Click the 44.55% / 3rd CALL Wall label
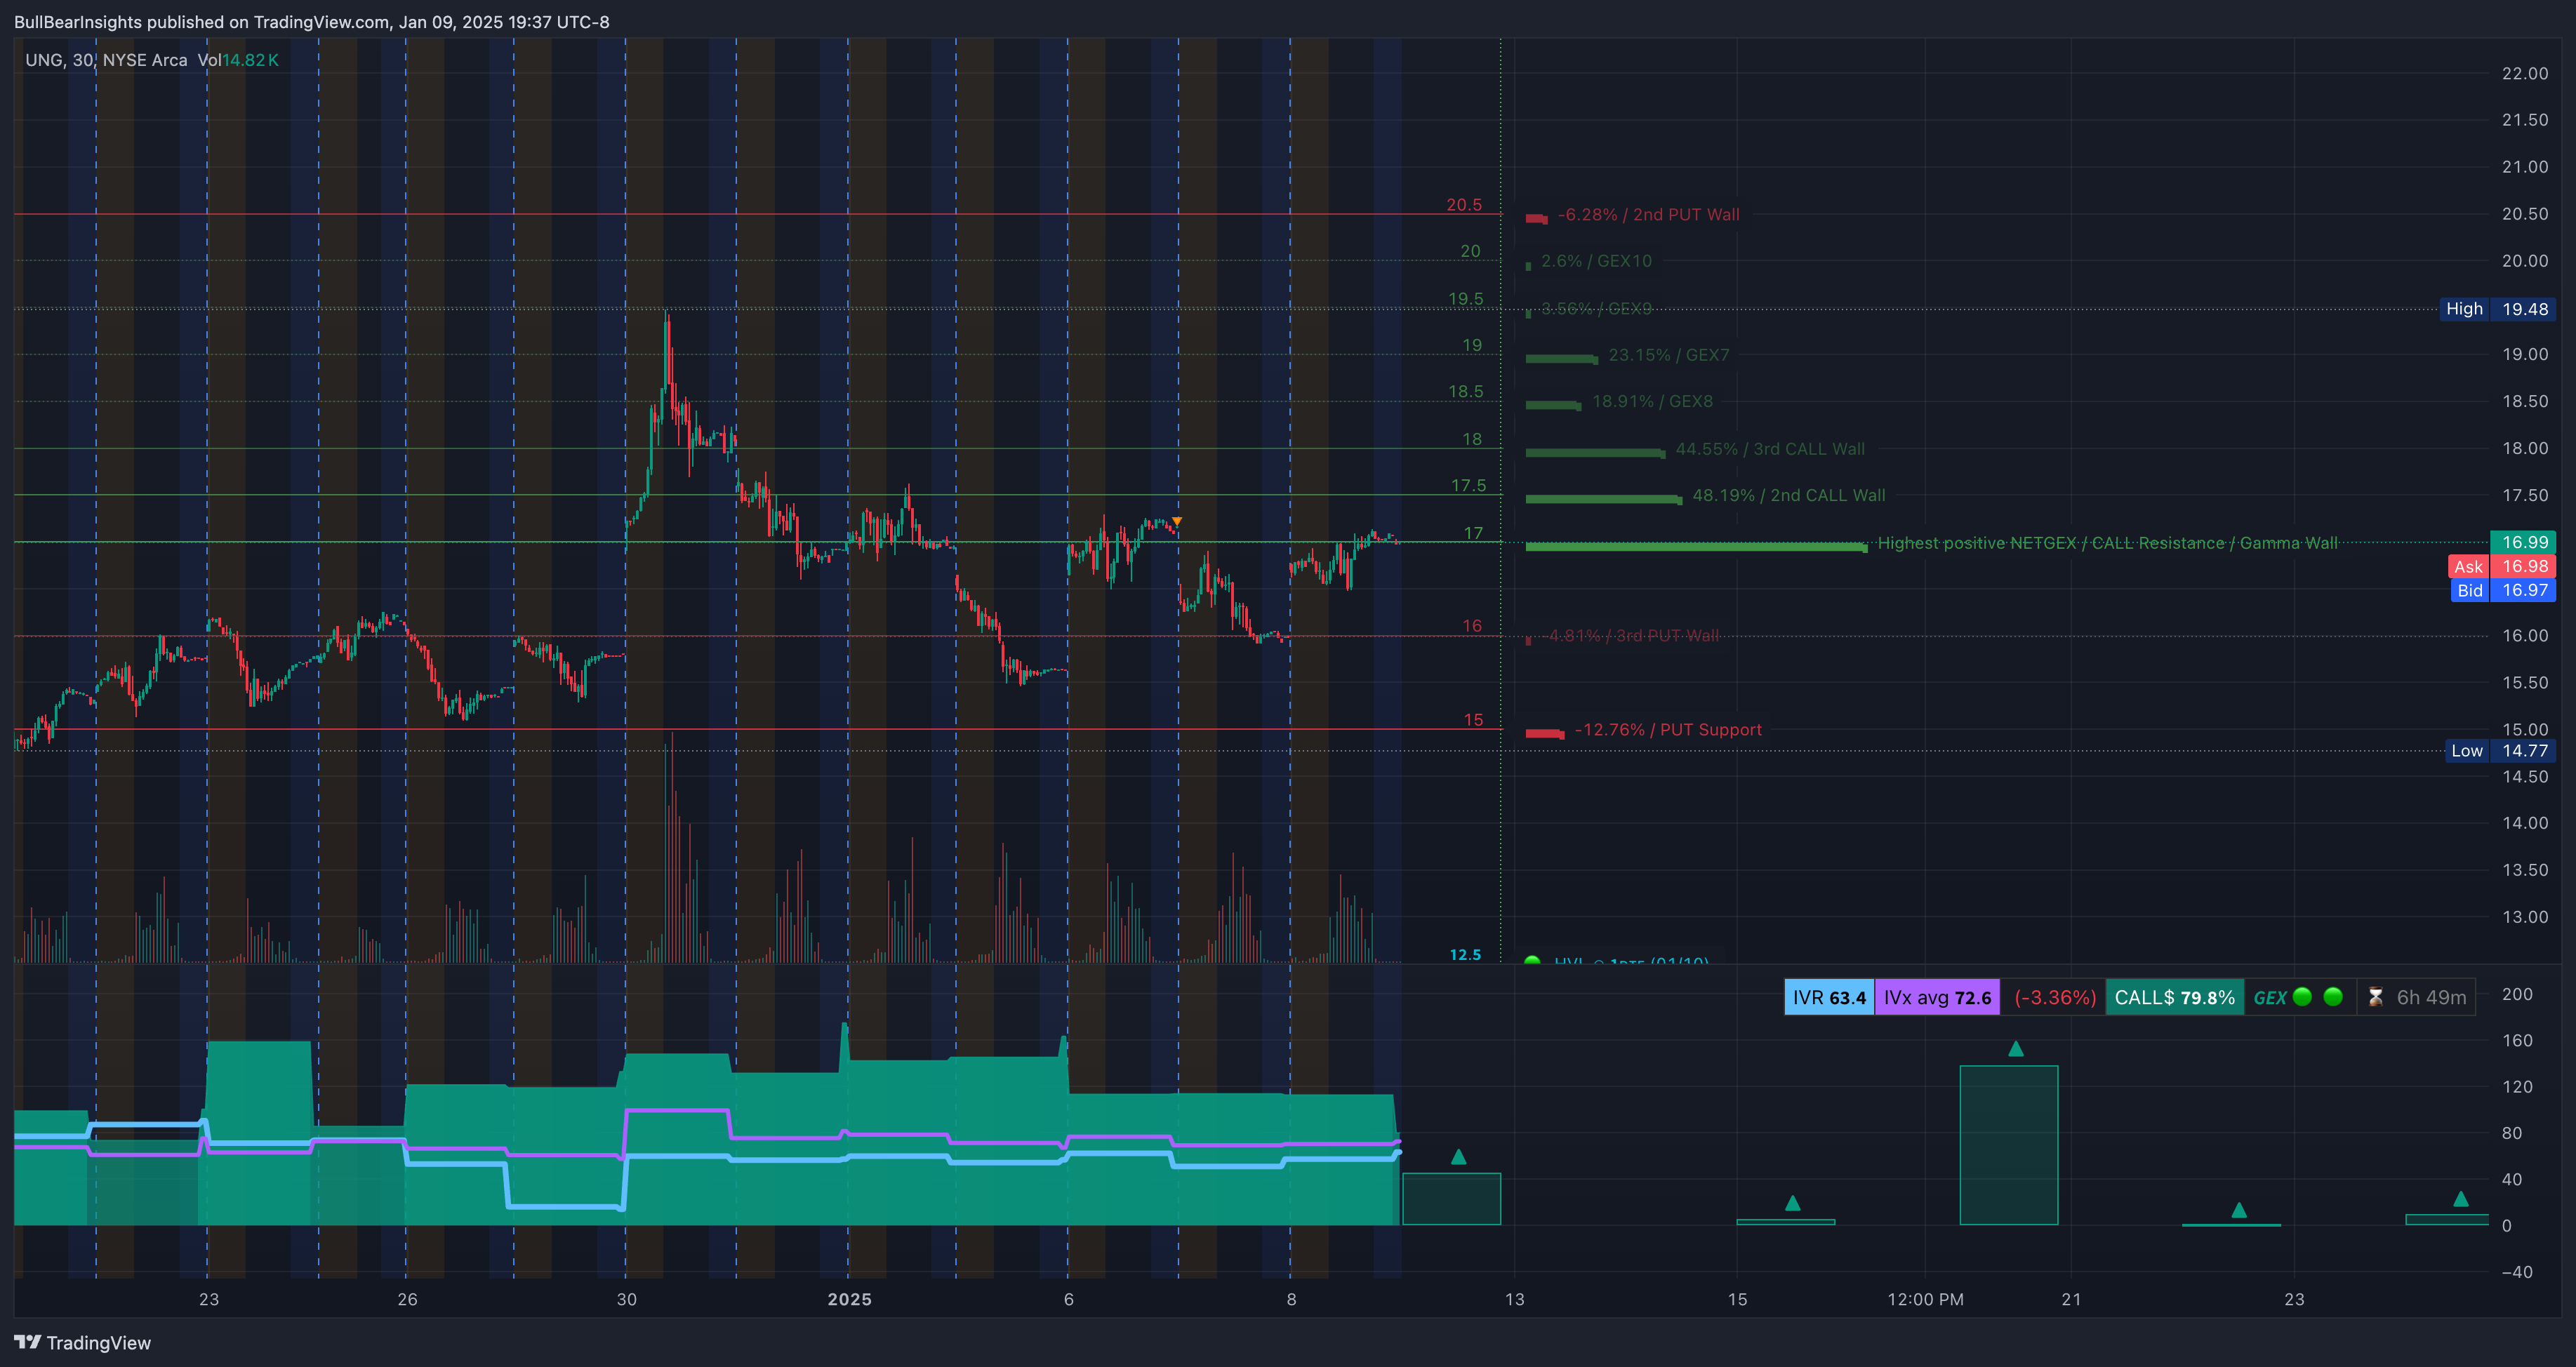This screenshot has width=2576, height=1367. coord(1770,449)
